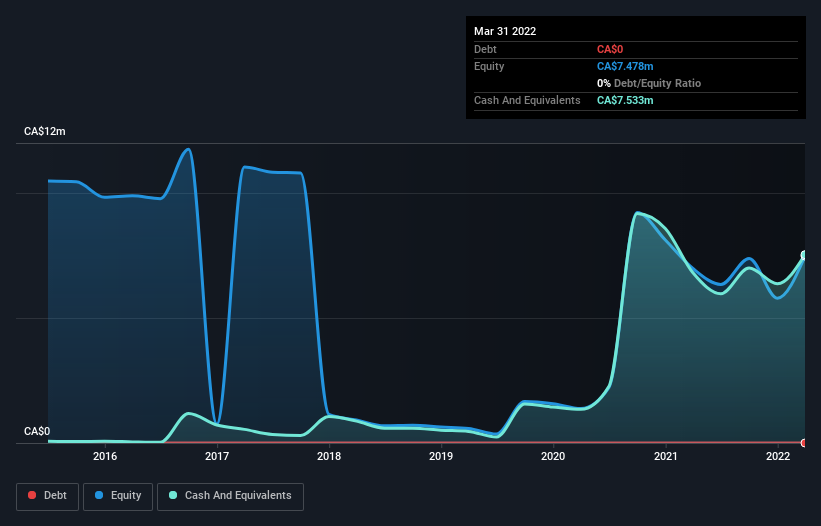
Task: Select the 2018 x-axis label
Action: point(329,456)
